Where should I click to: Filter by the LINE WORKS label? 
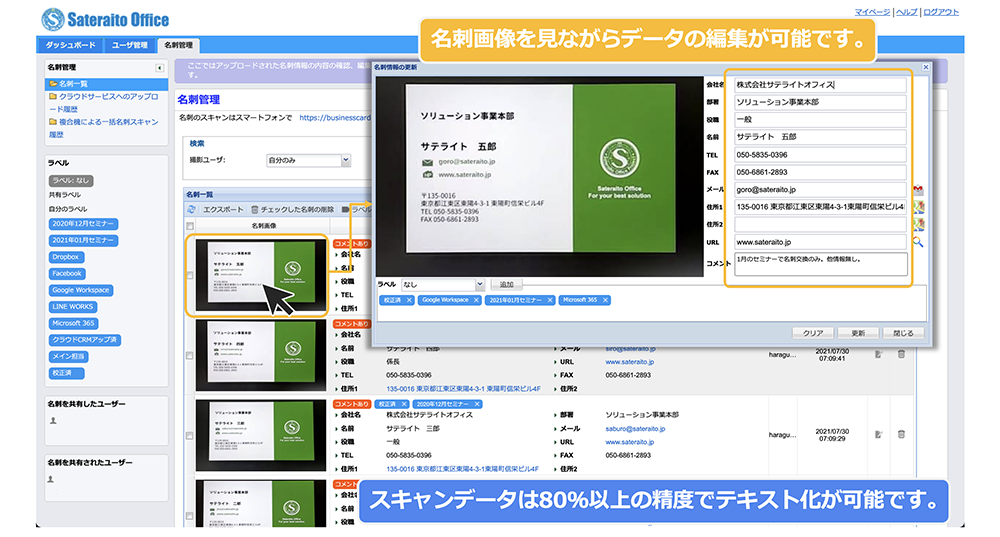click(x=73, y=307)
